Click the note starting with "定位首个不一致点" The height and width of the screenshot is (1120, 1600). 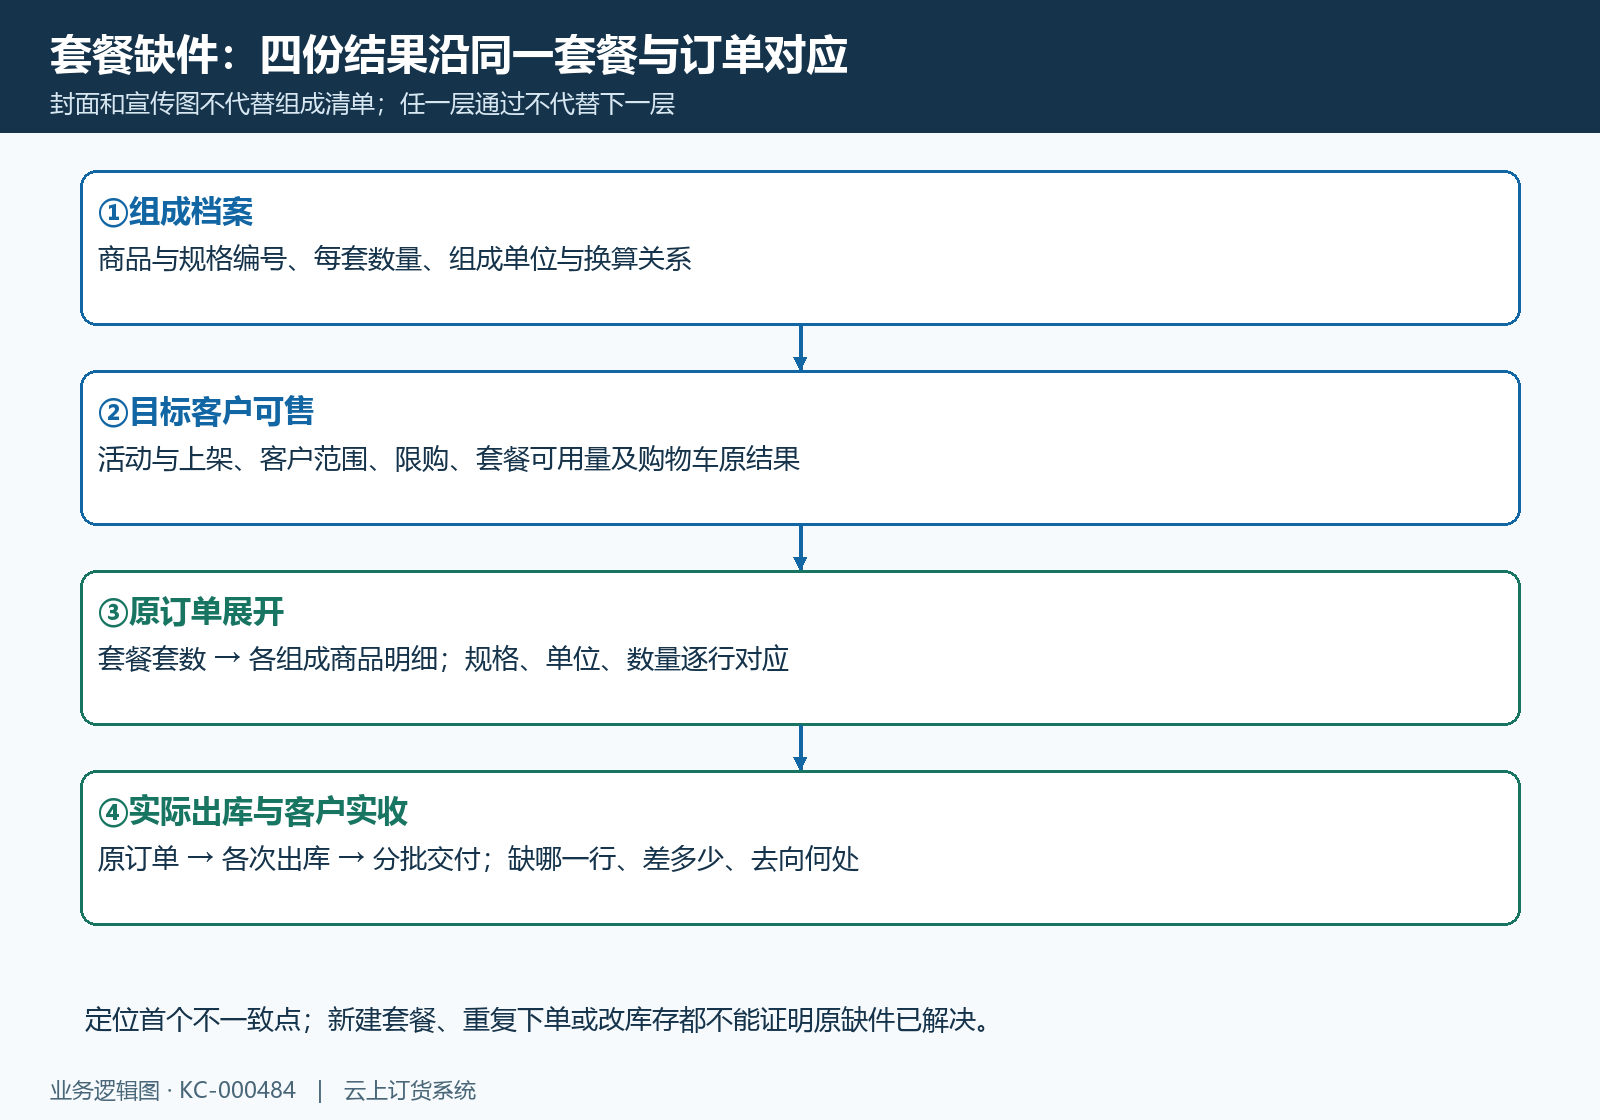click(x=538, y=1020)
